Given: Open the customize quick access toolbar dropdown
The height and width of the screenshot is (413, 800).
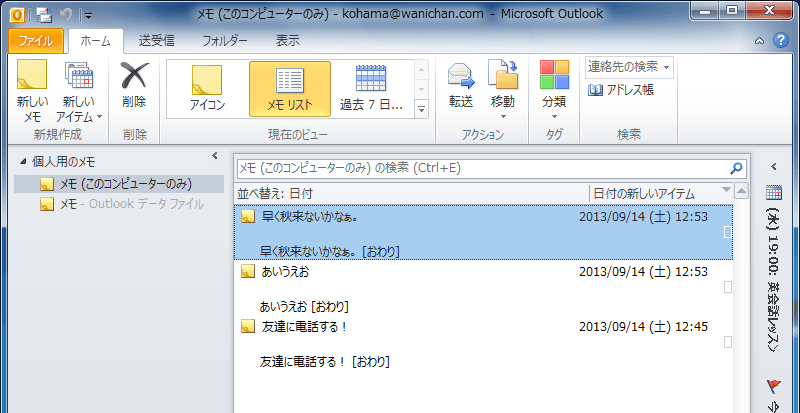Looking at the screenshot, I should click(88, 15).
